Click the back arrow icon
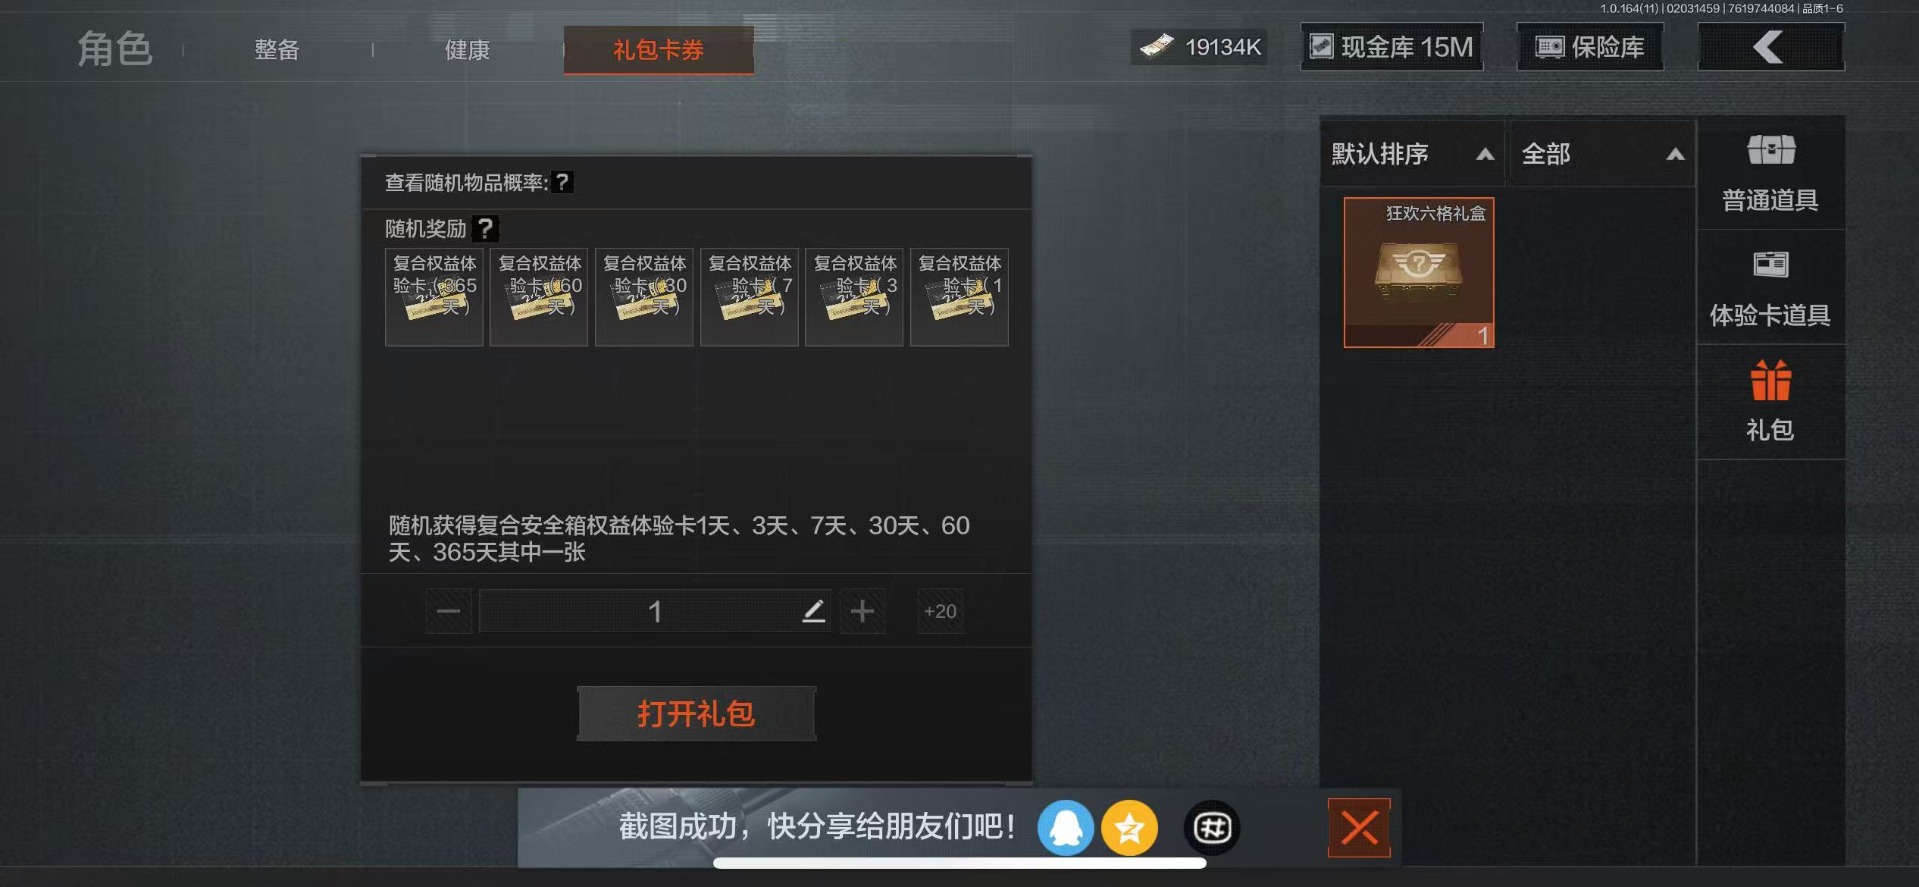Image resolution: width=1919 pixels, height=887 pixels. 1770,47
